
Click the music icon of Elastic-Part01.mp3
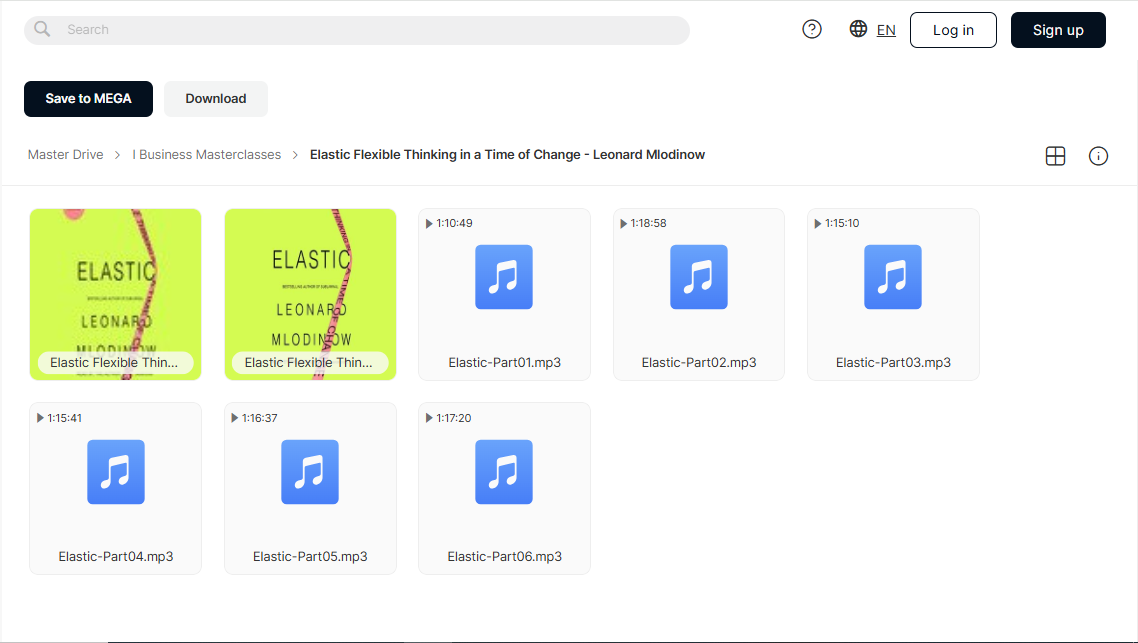504,277
